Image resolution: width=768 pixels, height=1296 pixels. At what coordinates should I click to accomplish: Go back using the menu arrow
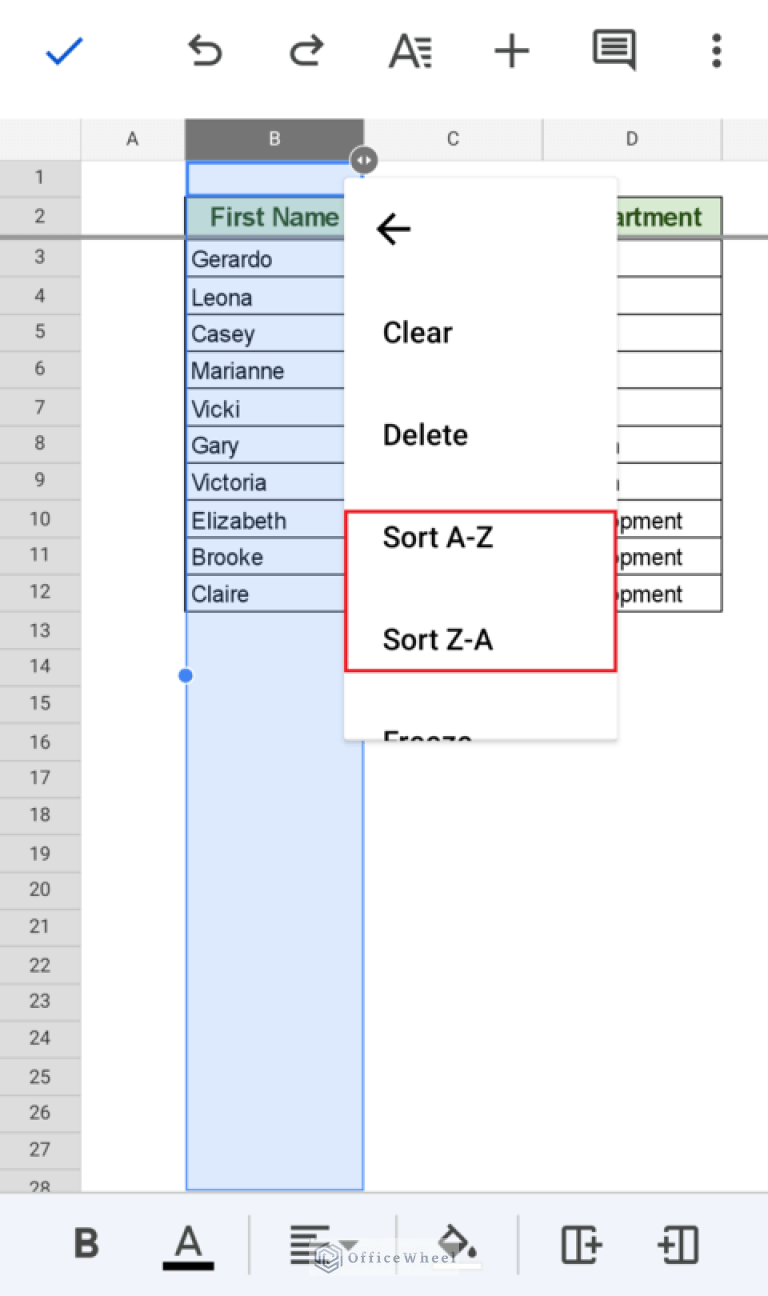coord(393,230)
